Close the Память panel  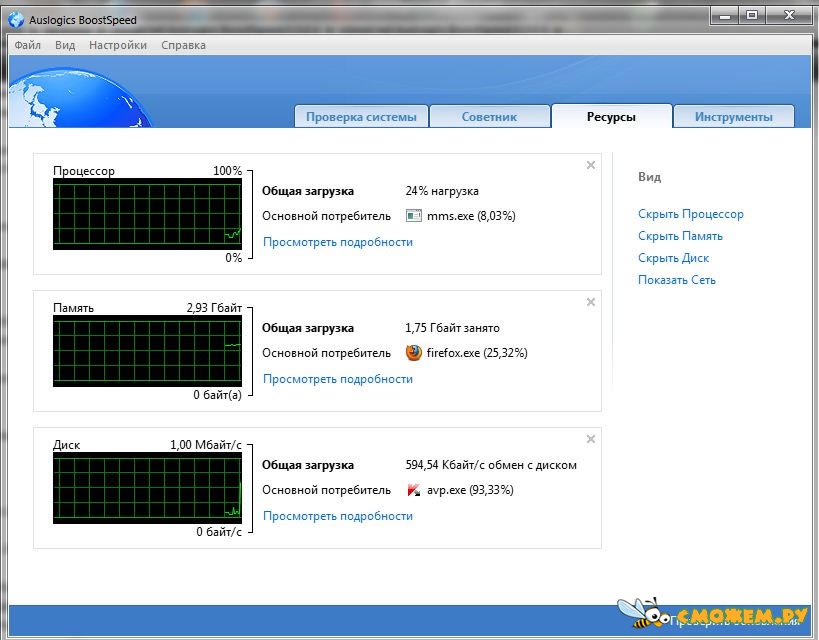click(x=591, y=302)
